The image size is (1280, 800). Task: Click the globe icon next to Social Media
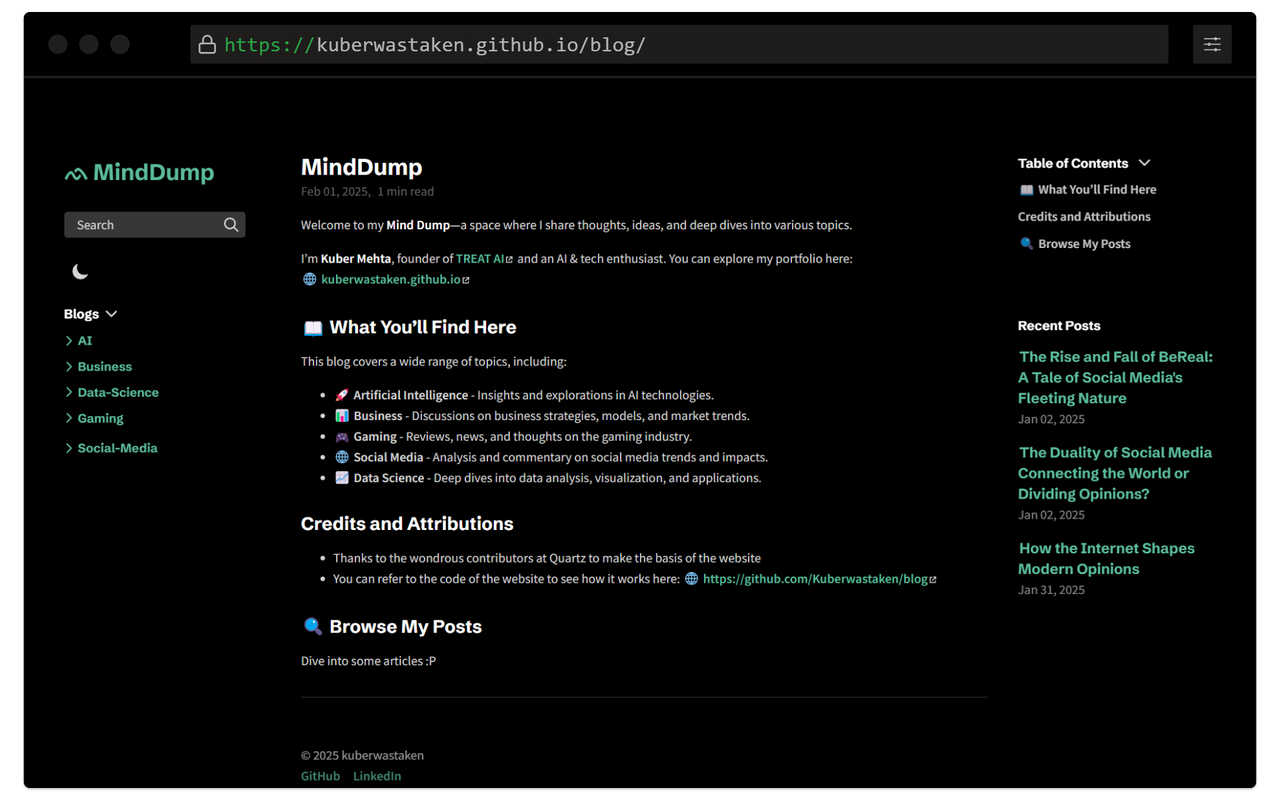click(x=342, y=457)
